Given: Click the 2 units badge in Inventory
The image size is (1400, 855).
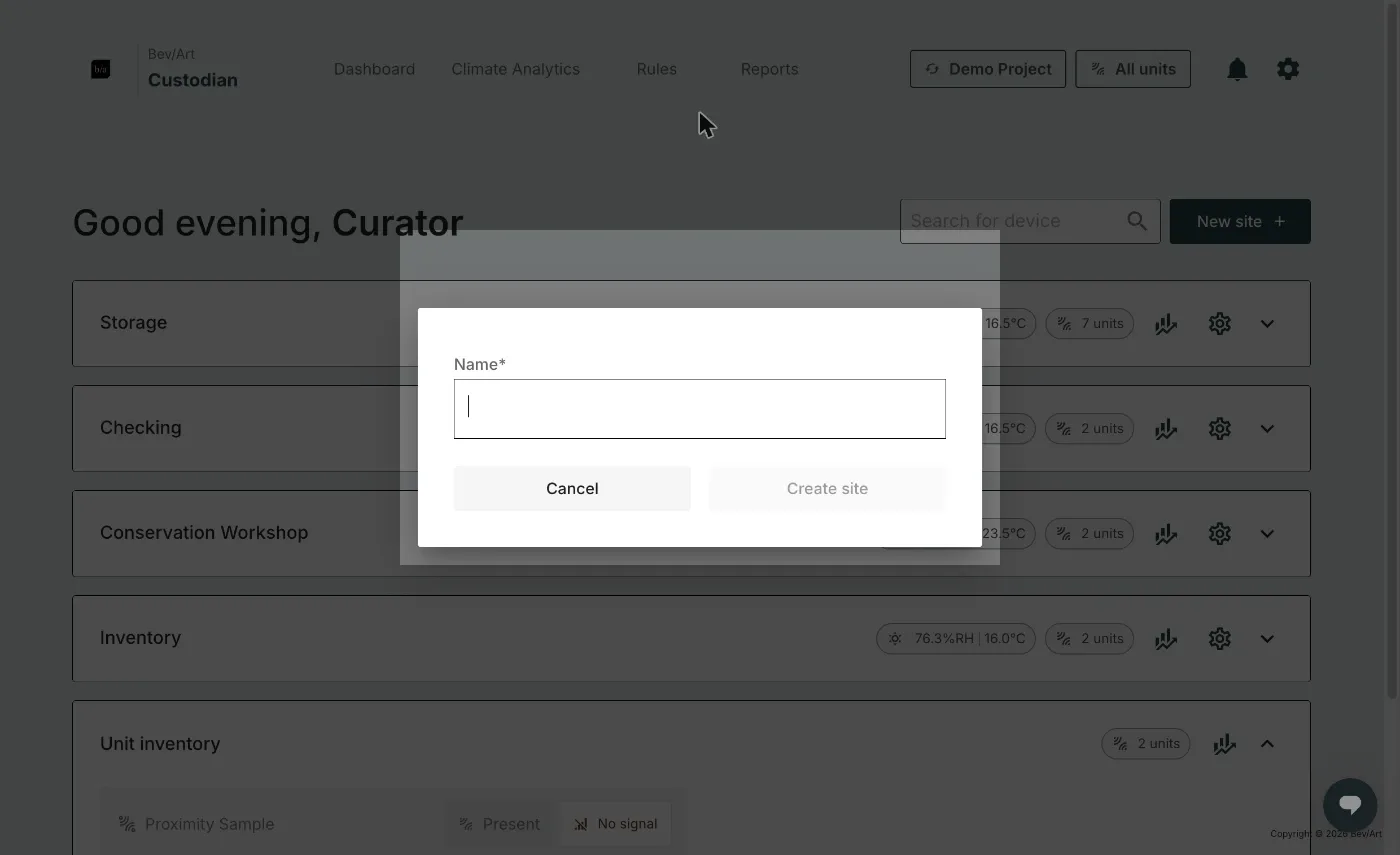Looking at the screenshot, I should click(x=1090, y=639).
